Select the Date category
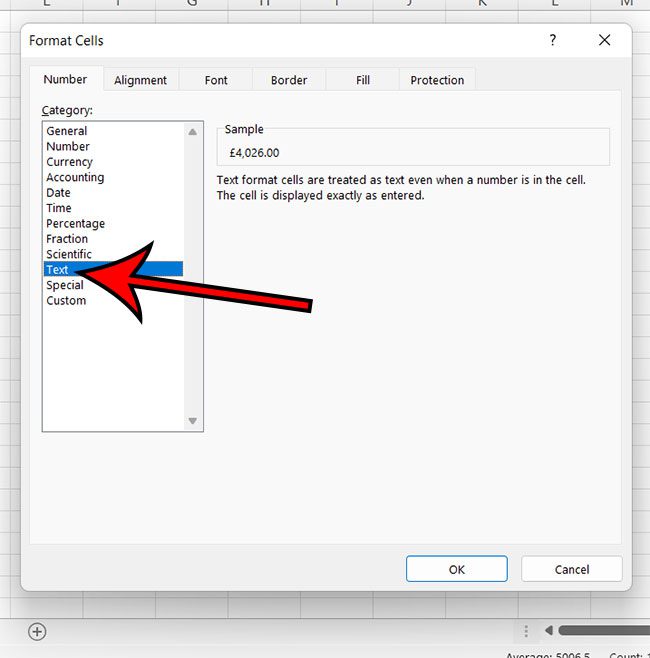650x658 pixels. coord(58,193)
